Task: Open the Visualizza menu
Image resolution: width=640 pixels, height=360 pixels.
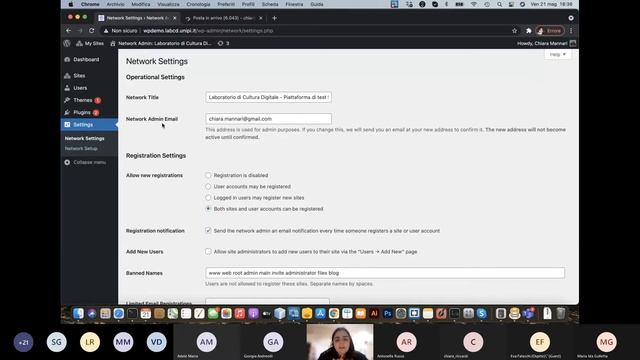Action: coord(168,4)
